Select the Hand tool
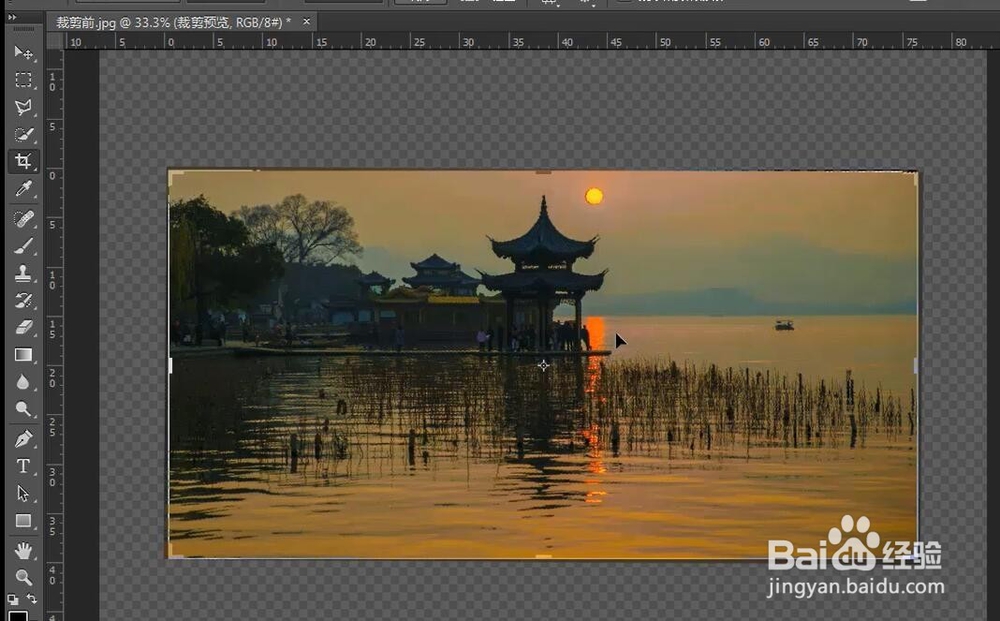Image resolution: width=1000 pixels, height=621 pixels. coord(23,550)
